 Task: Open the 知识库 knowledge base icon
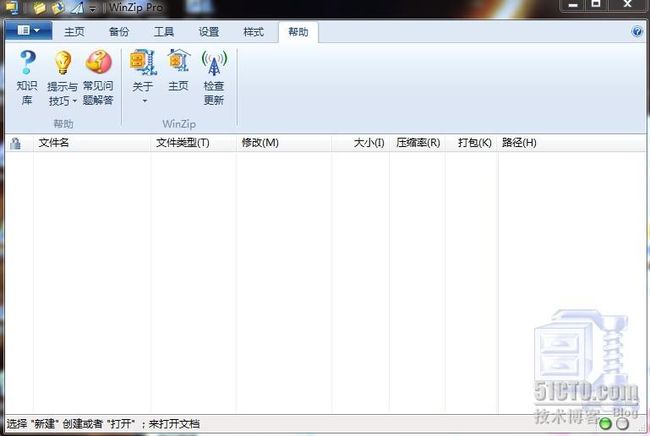coord(27,62)
